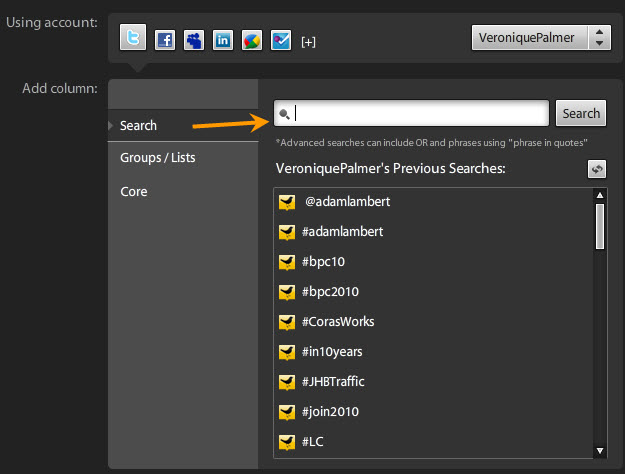Open the VeroniquePalmer account dropdown
This screenshot has height=474, width=625.
[540, 38]
